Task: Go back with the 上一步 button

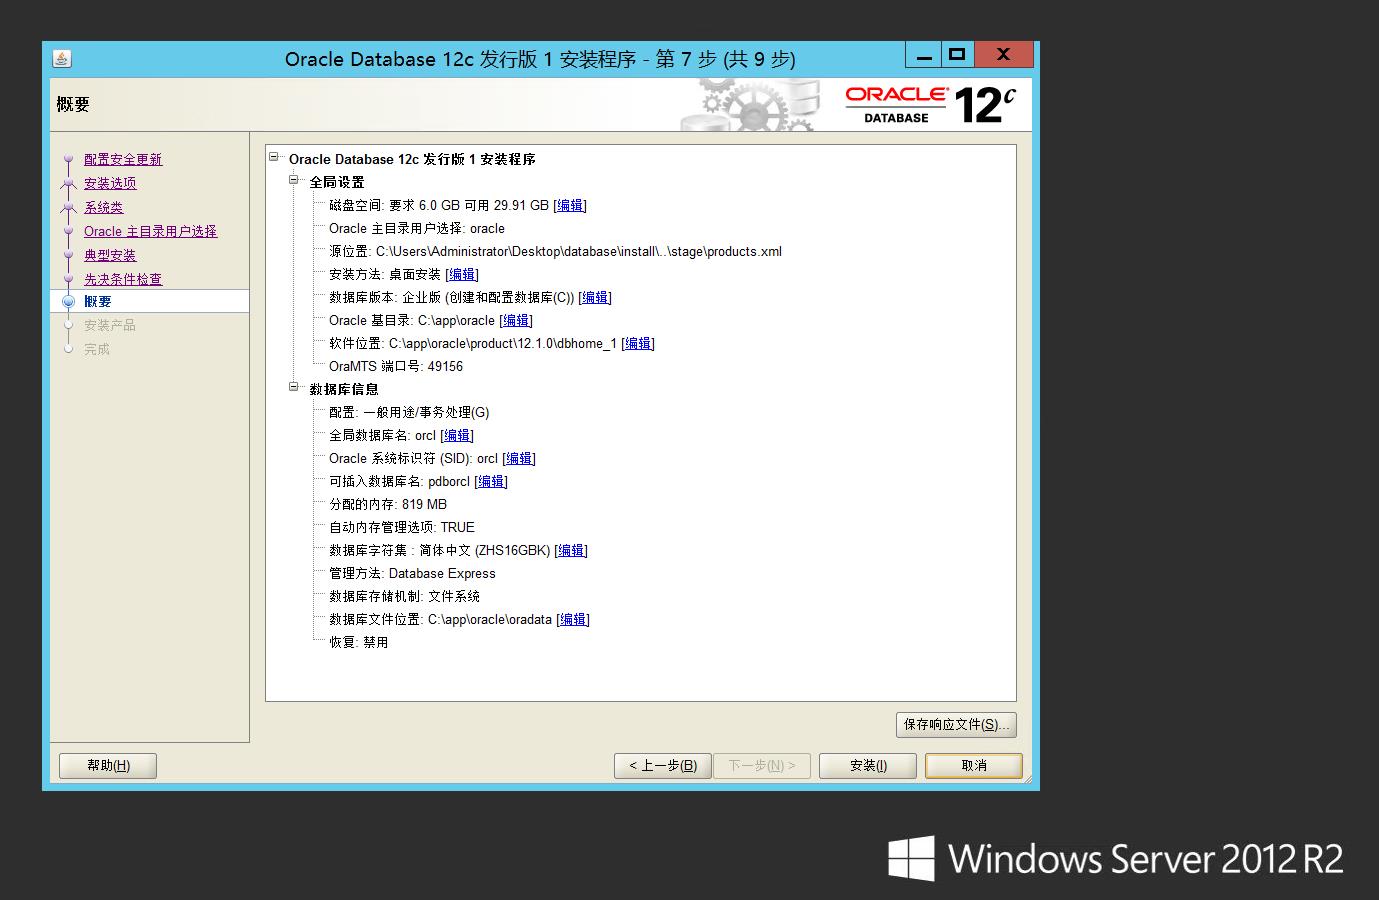Action: coord(663,765)
